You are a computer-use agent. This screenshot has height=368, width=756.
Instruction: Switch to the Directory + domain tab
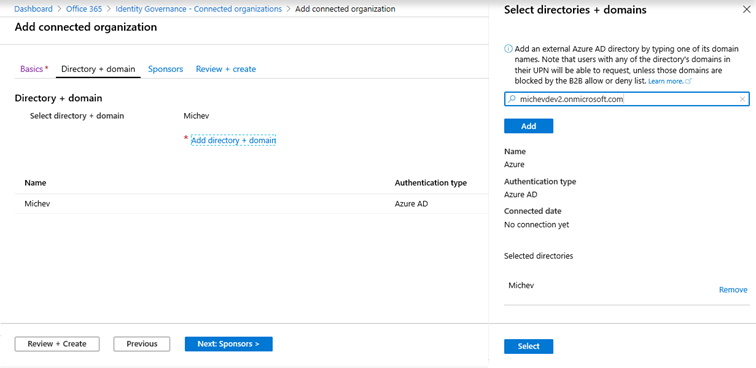tap(98, 69)
